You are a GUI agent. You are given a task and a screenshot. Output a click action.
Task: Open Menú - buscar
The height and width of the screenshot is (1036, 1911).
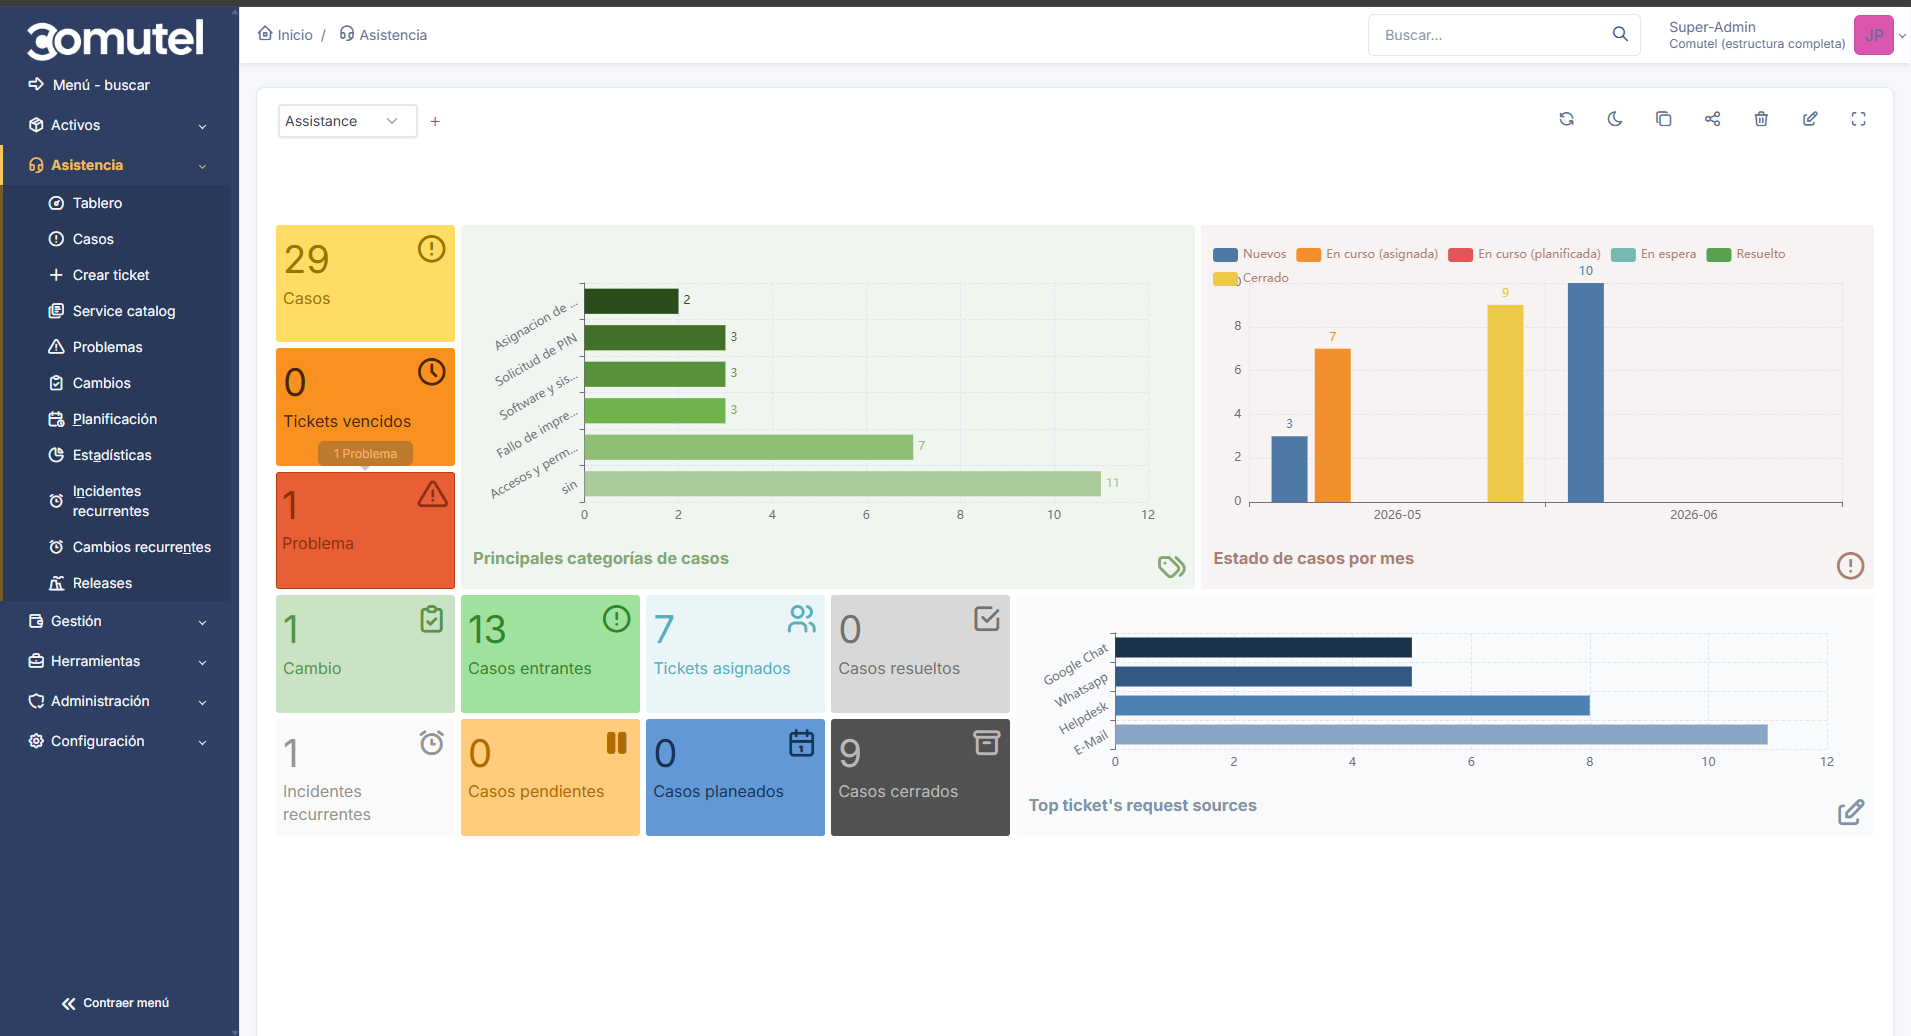101,85
